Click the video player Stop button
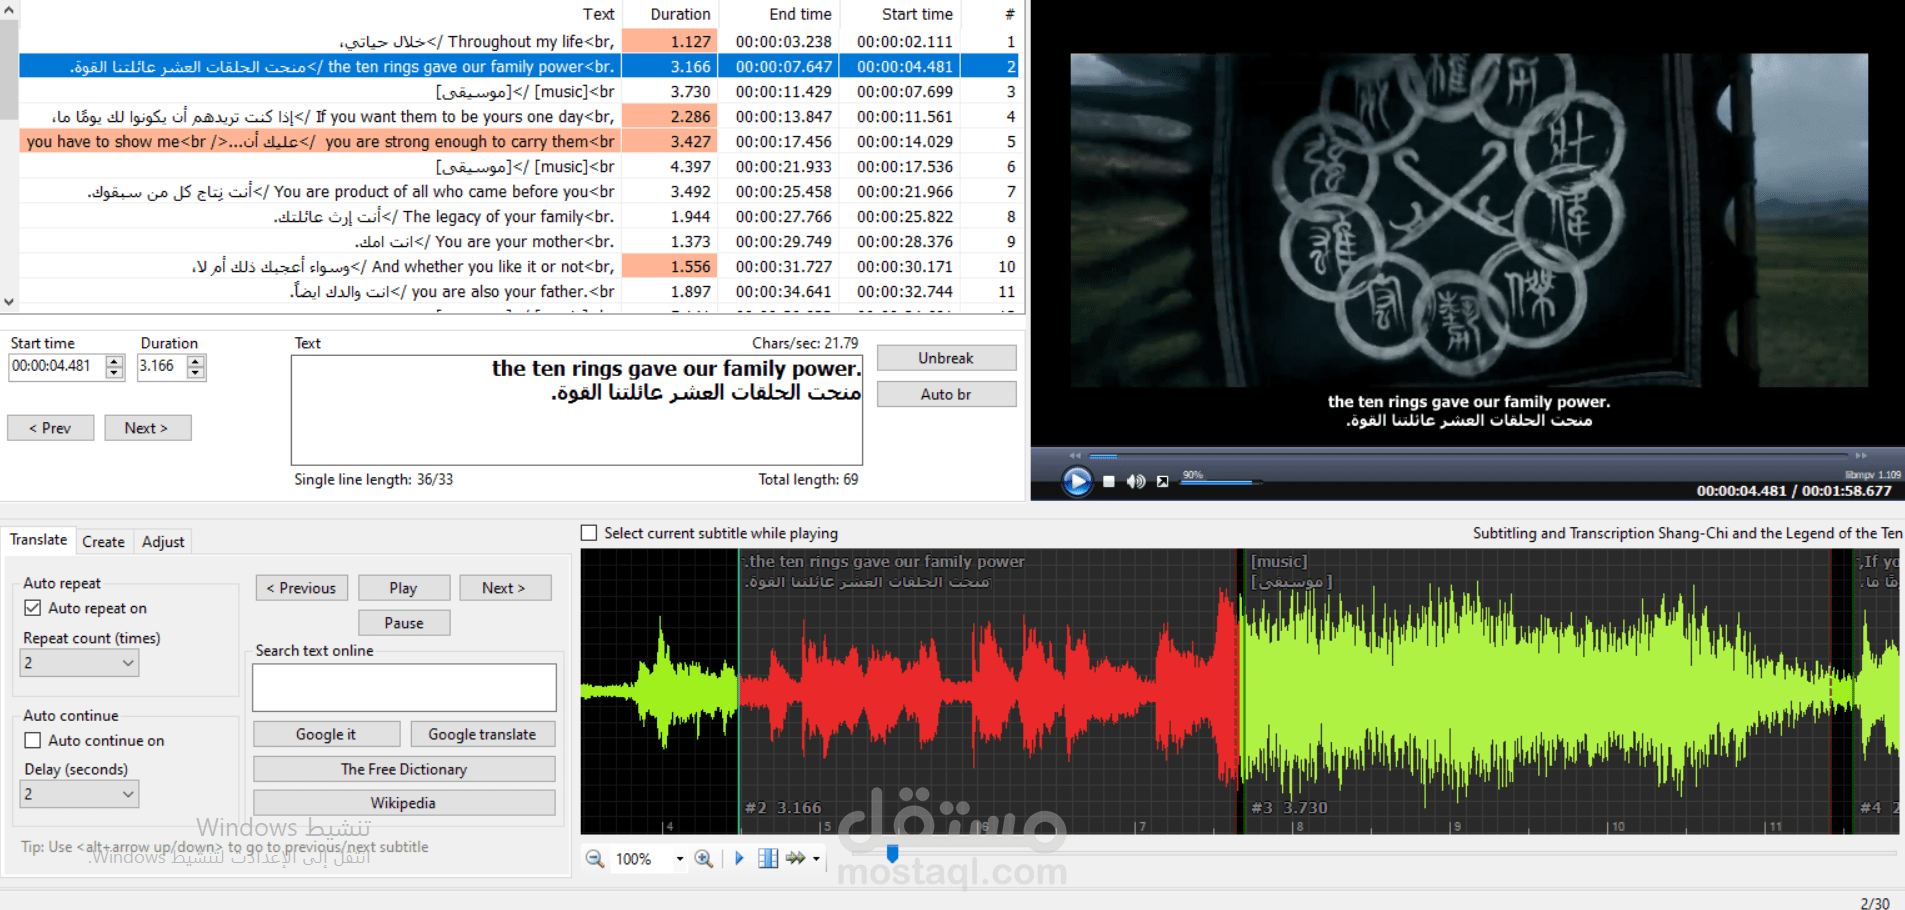Screen dimensions: 1905x910 point(1109,482)
